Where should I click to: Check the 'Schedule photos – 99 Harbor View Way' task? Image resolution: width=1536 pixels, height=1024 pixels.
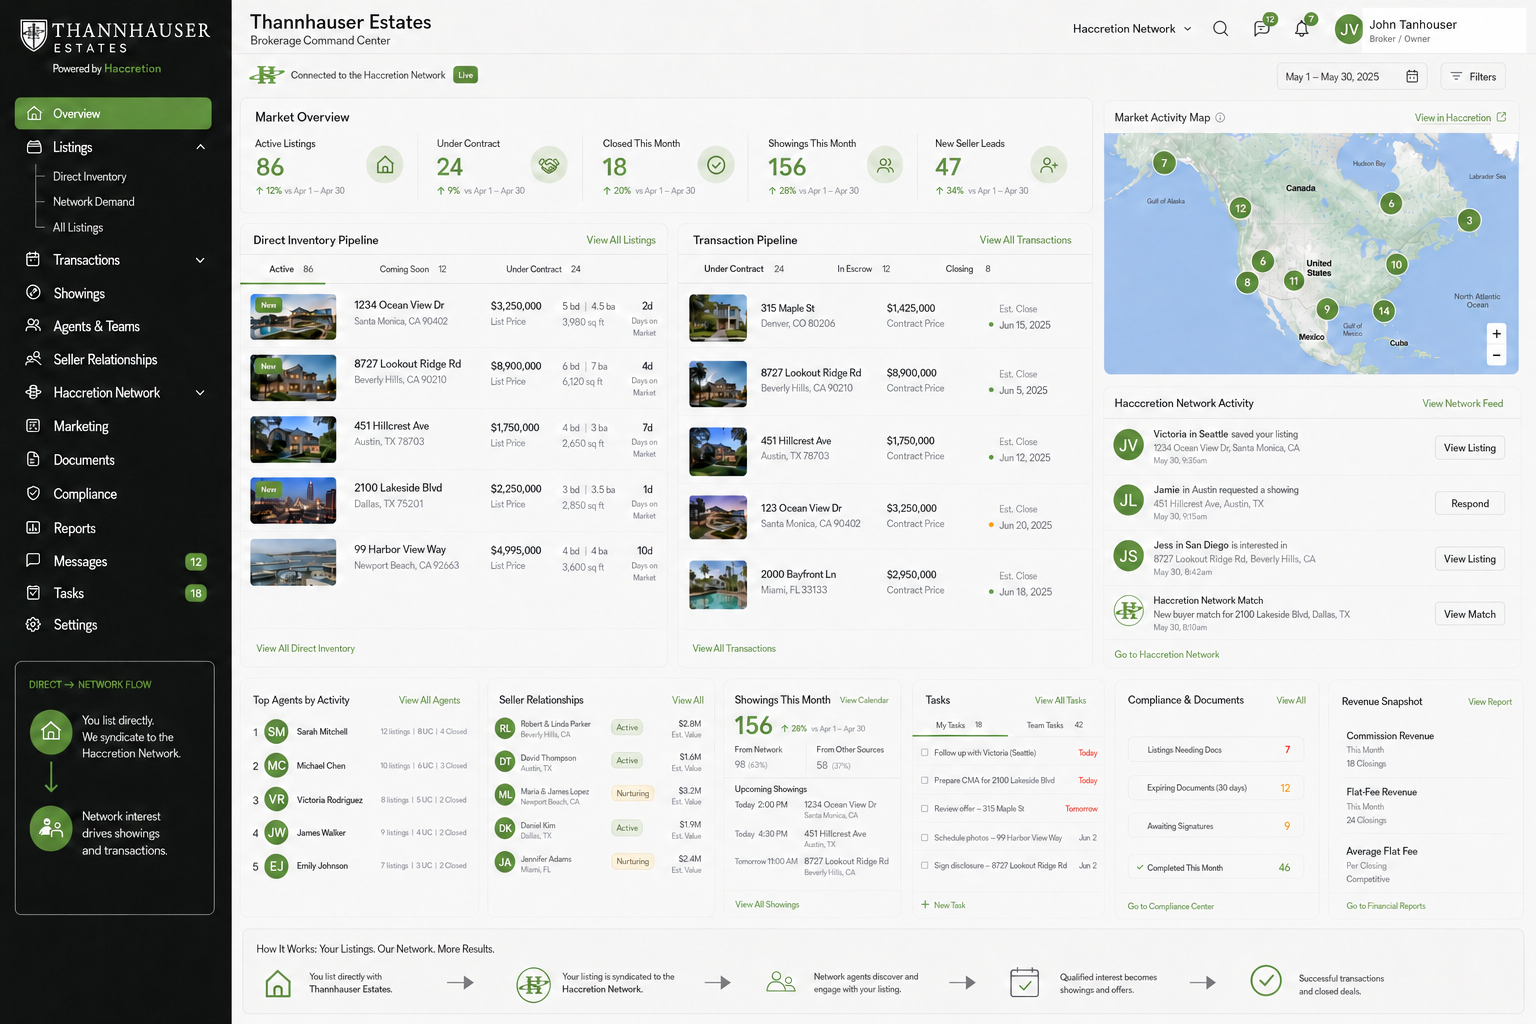tap(924, 838)
